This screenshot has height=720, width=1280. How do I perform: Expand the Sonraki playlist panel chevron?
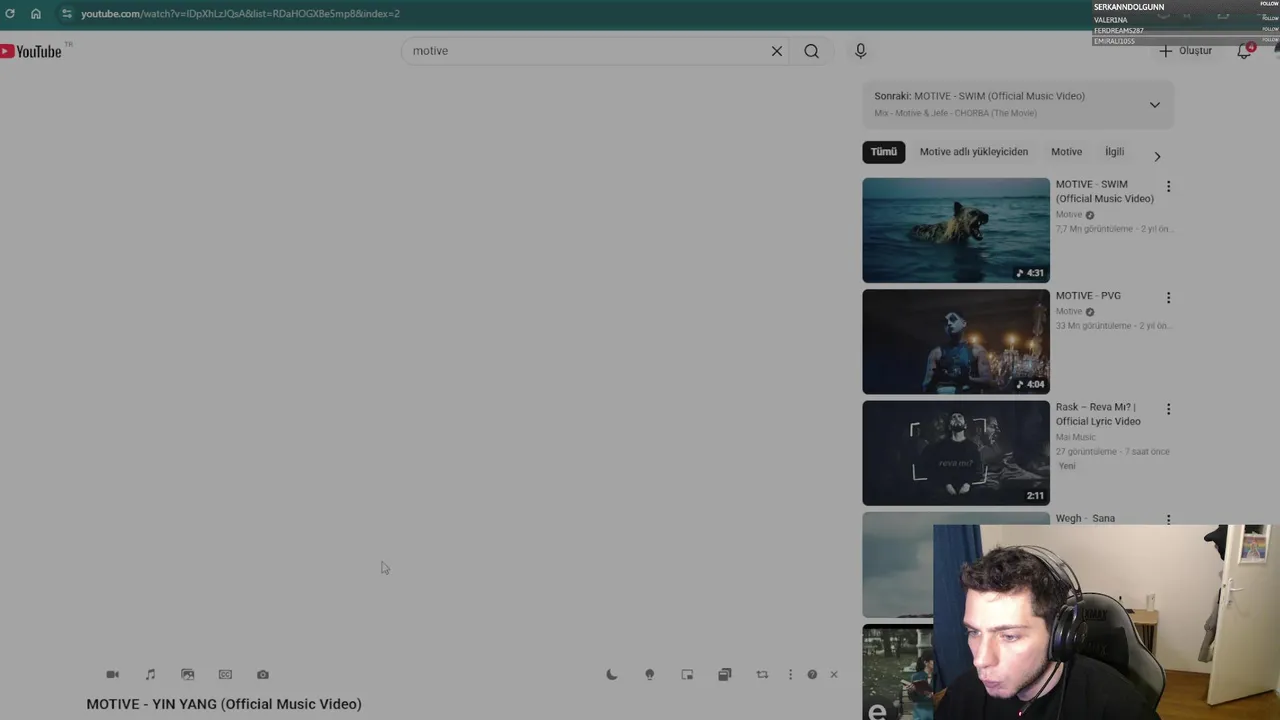pyautogui.click(x=1155, y=105)
